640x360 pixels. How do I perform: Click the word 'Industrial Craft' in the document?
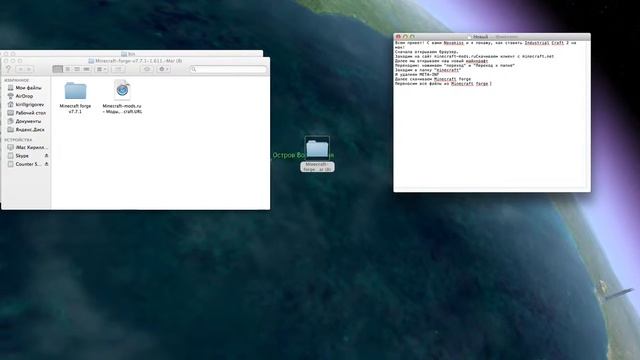[x=544, y=43]
